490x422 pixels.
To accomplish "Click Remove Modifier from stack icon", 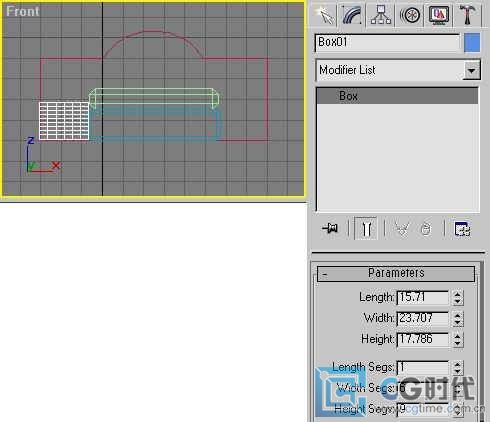I will [x=426, y=229].
